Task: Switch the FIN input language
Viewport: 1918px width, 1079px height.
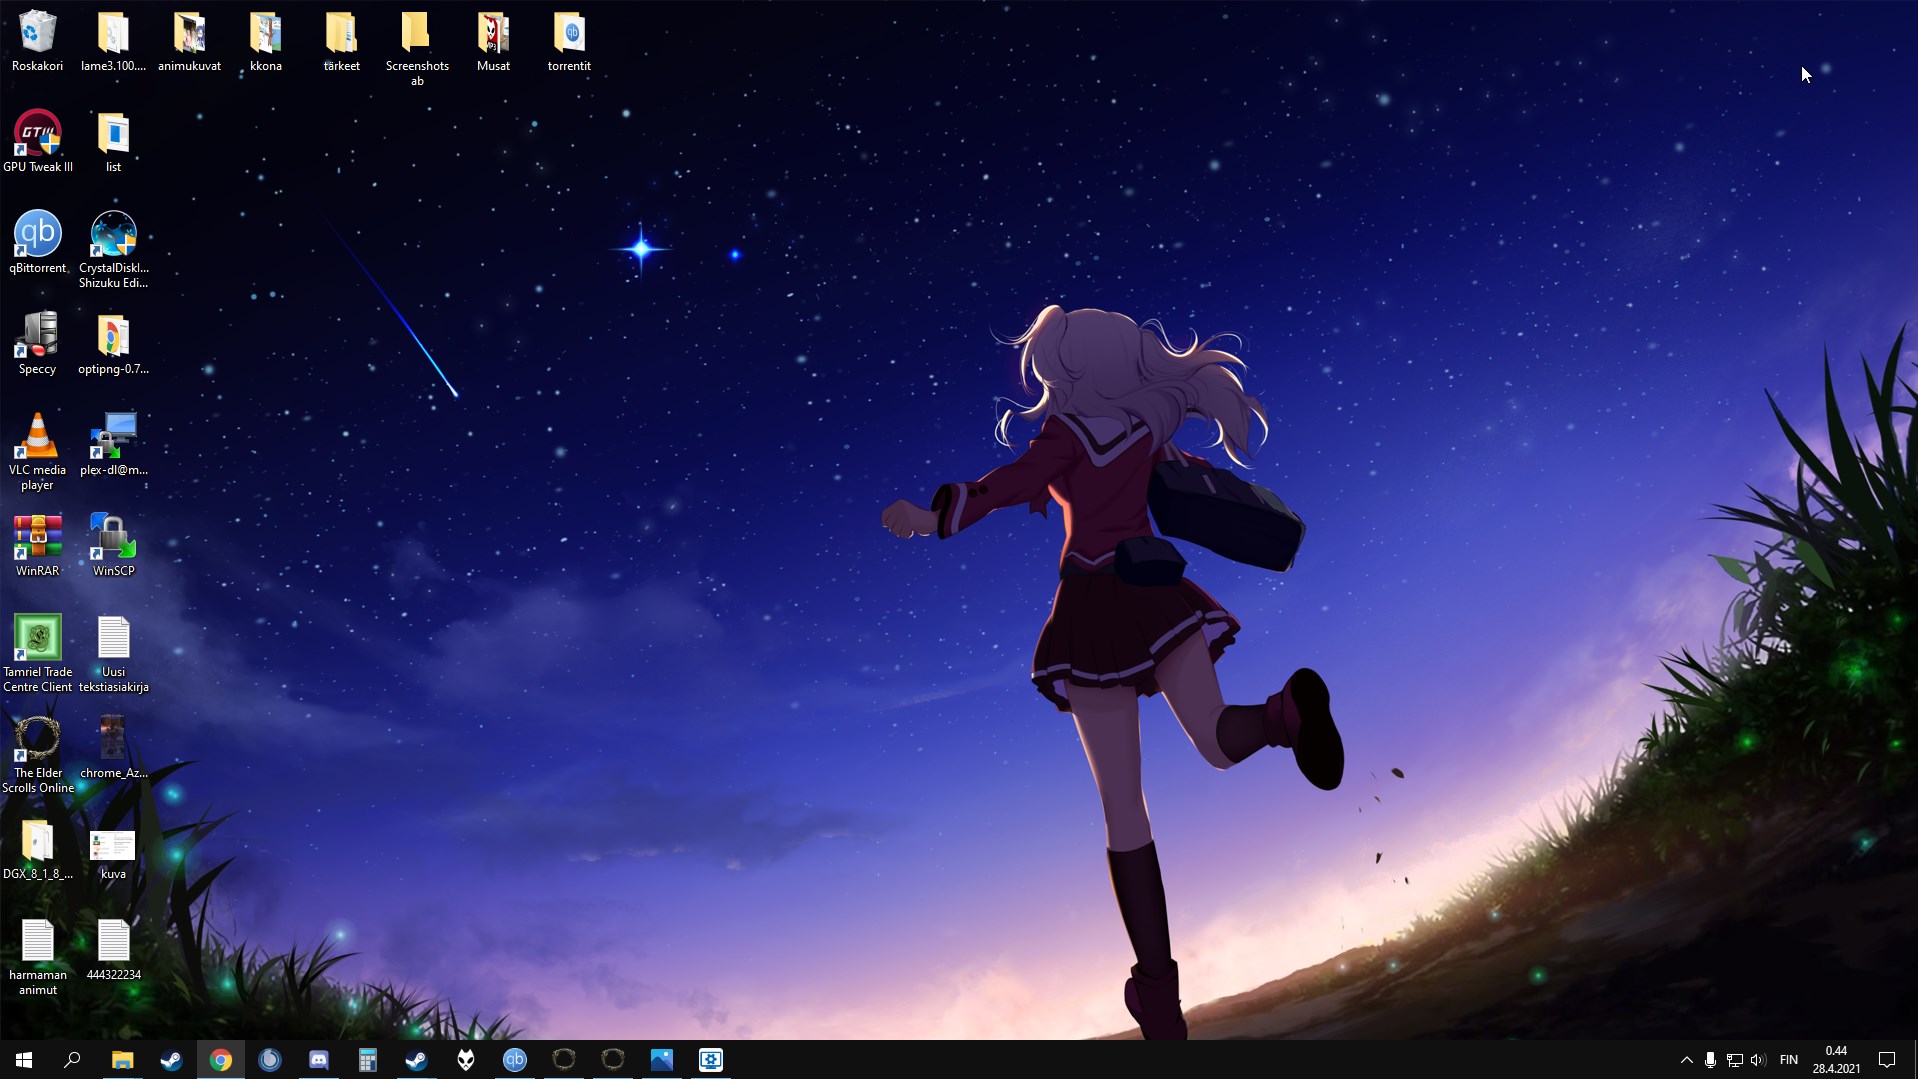Action: (x=1789, y=1060)
